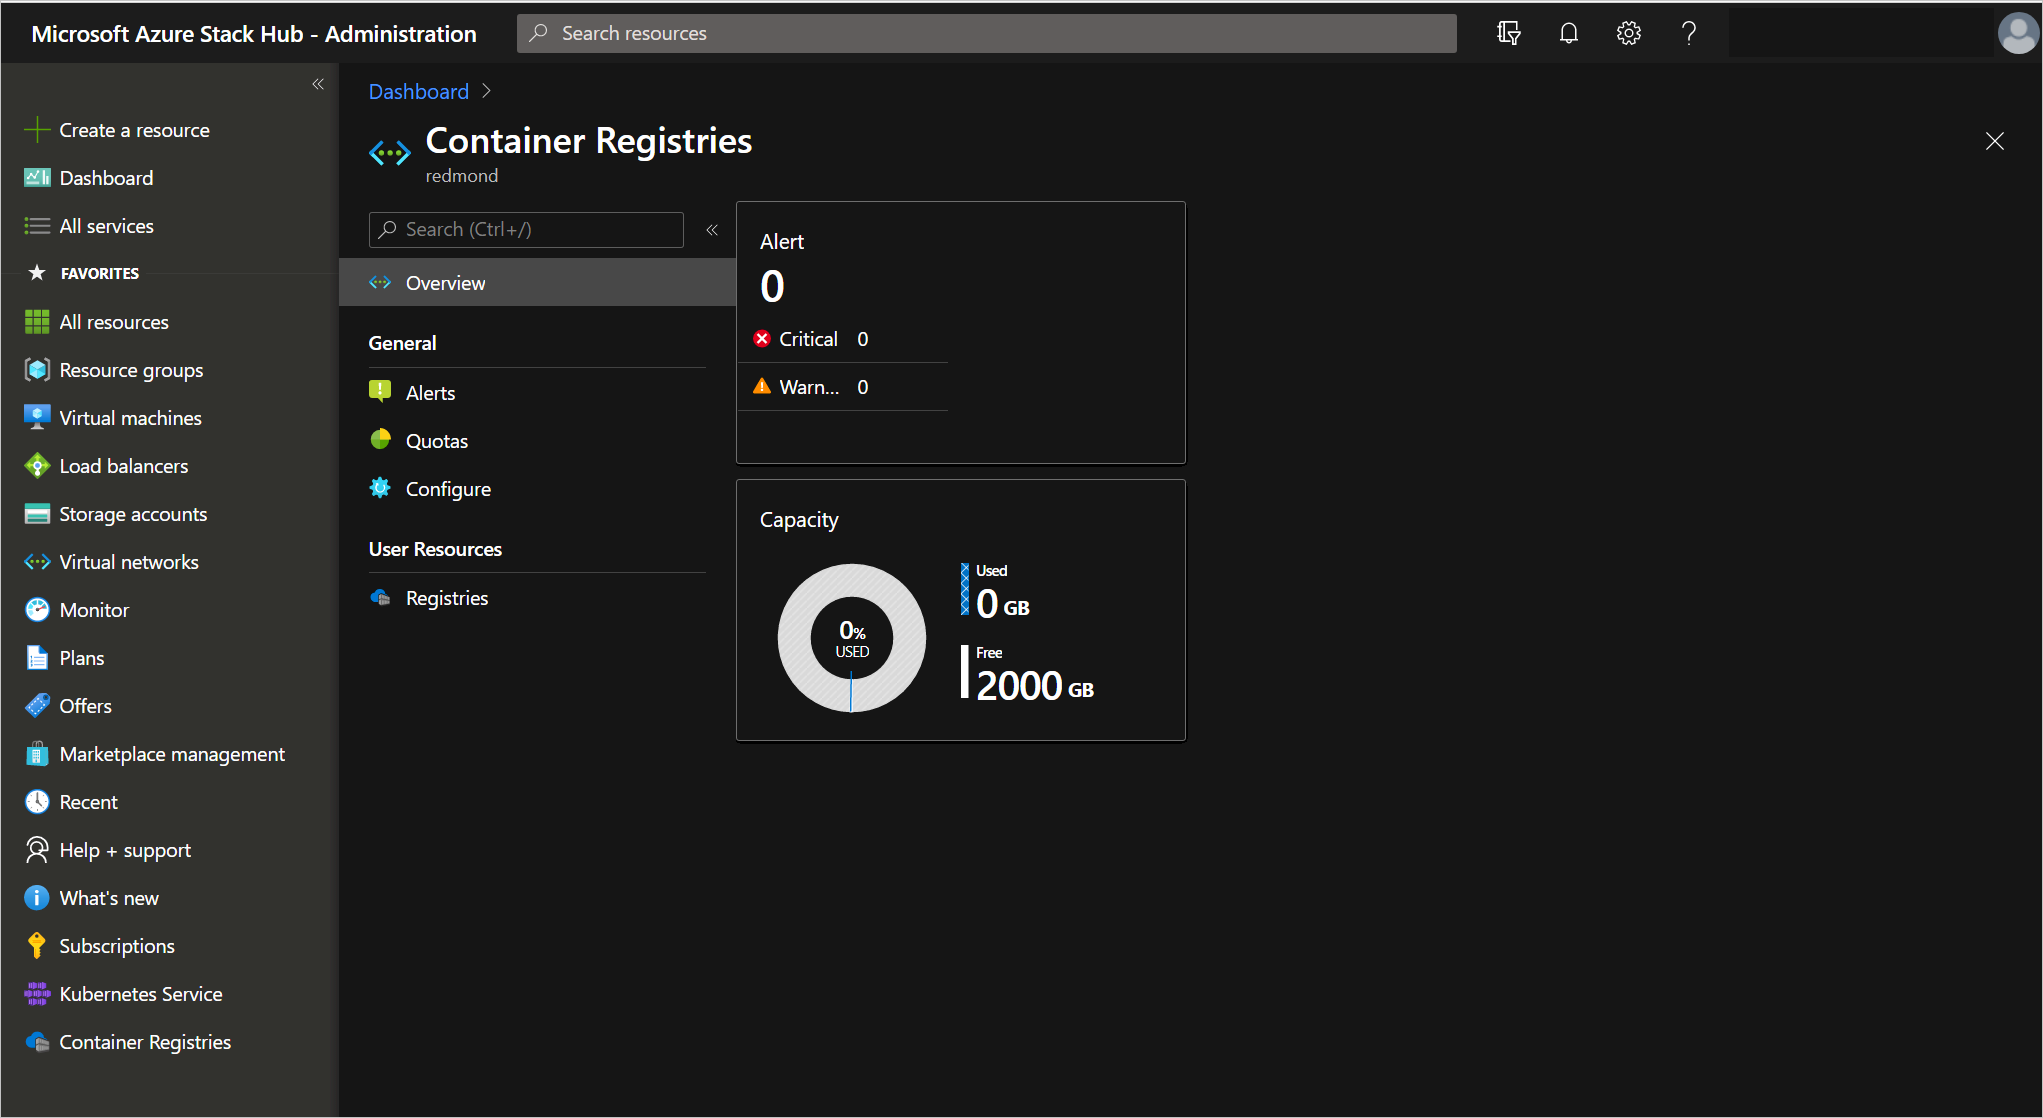Click the Configure option under General
This screenshot has width=2043, height=1118.
pyautogui.click(x=447, y=487)
